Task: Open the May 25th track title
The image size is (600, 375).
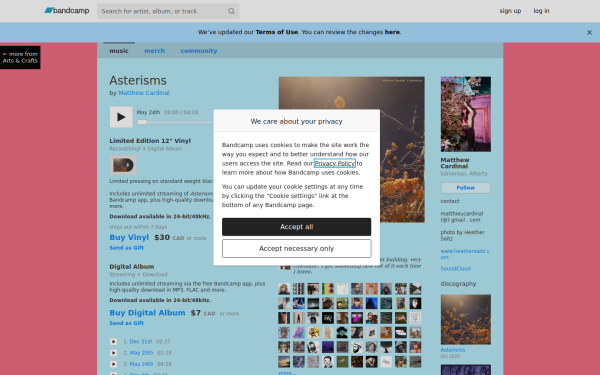Action: coord(141,353)
